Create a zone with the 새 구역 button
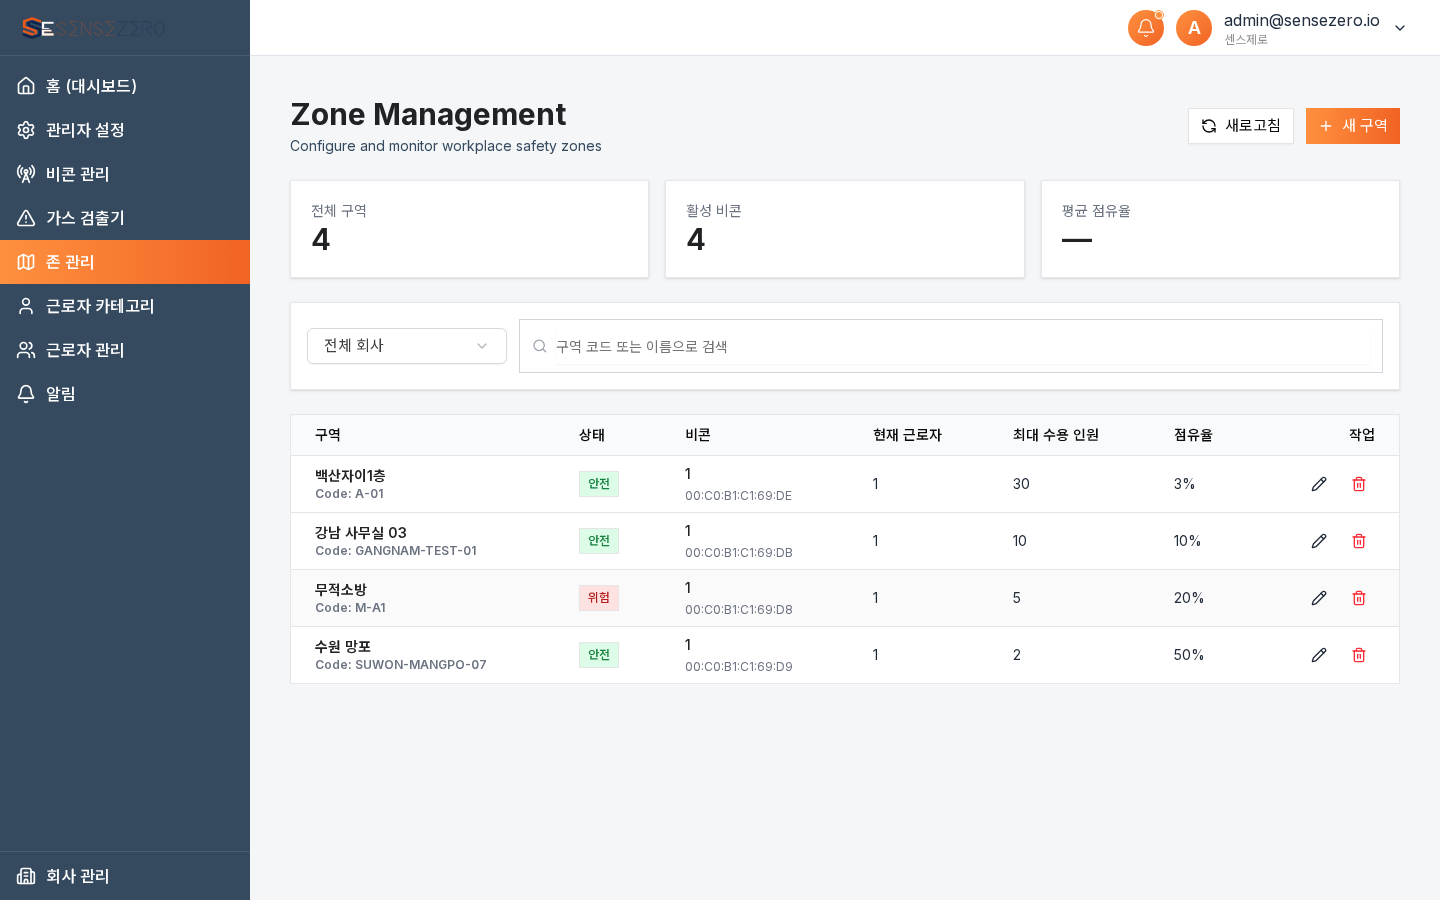 coord(1353,126)
